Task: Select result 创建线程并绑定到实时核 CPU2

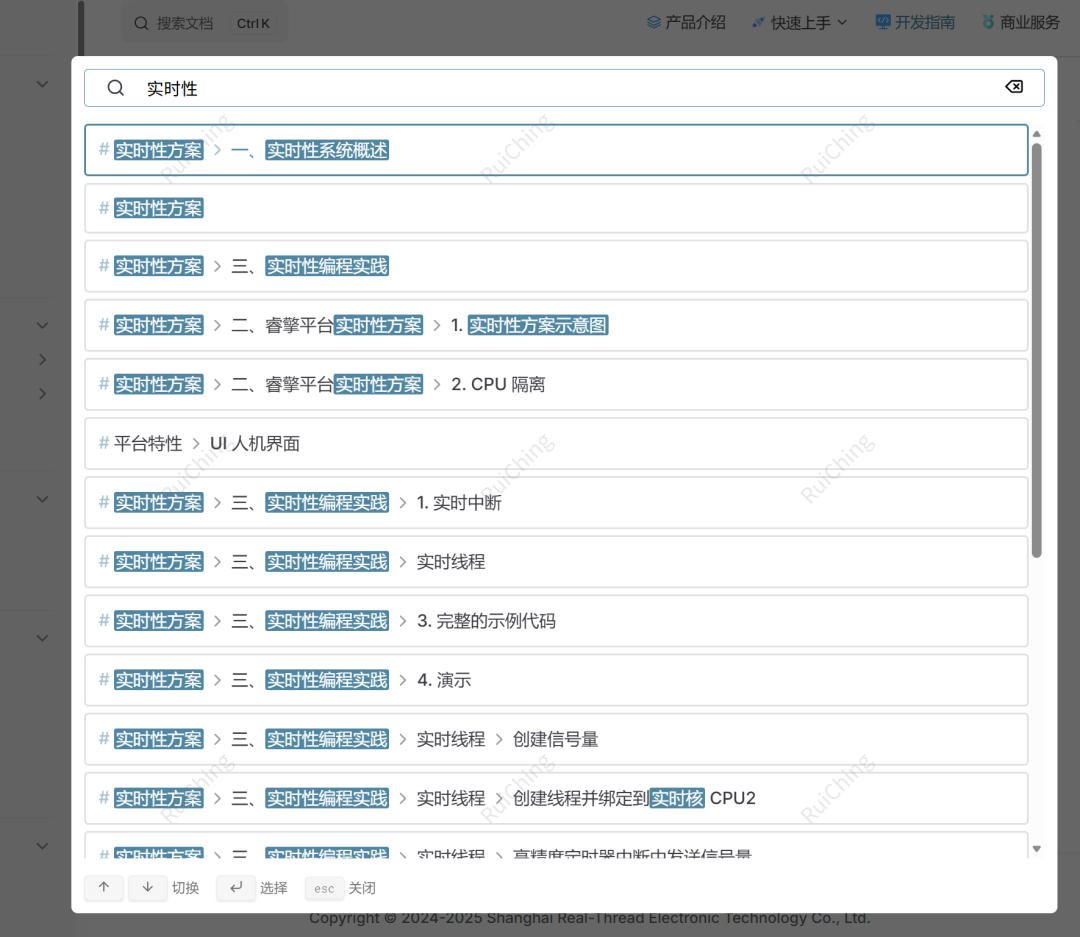Action: pos(556,799)
